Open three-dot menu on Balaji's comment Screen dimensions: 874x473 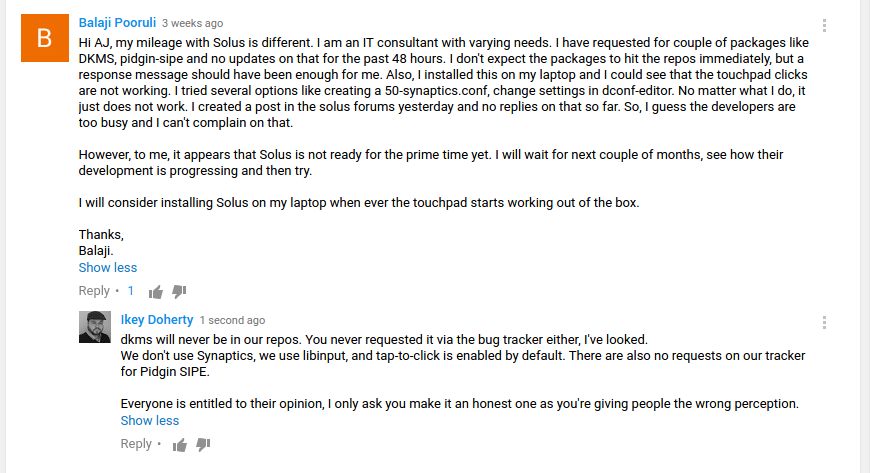[x=824, y=26]
